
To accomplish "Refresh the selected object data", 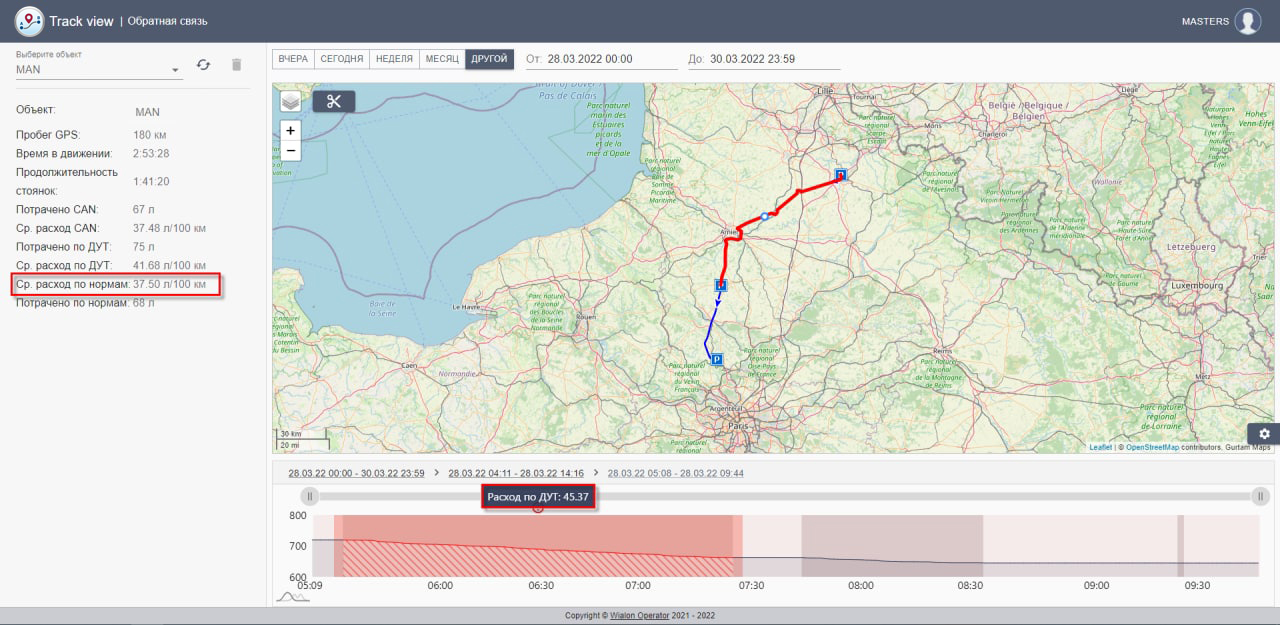I will (203, 65).
